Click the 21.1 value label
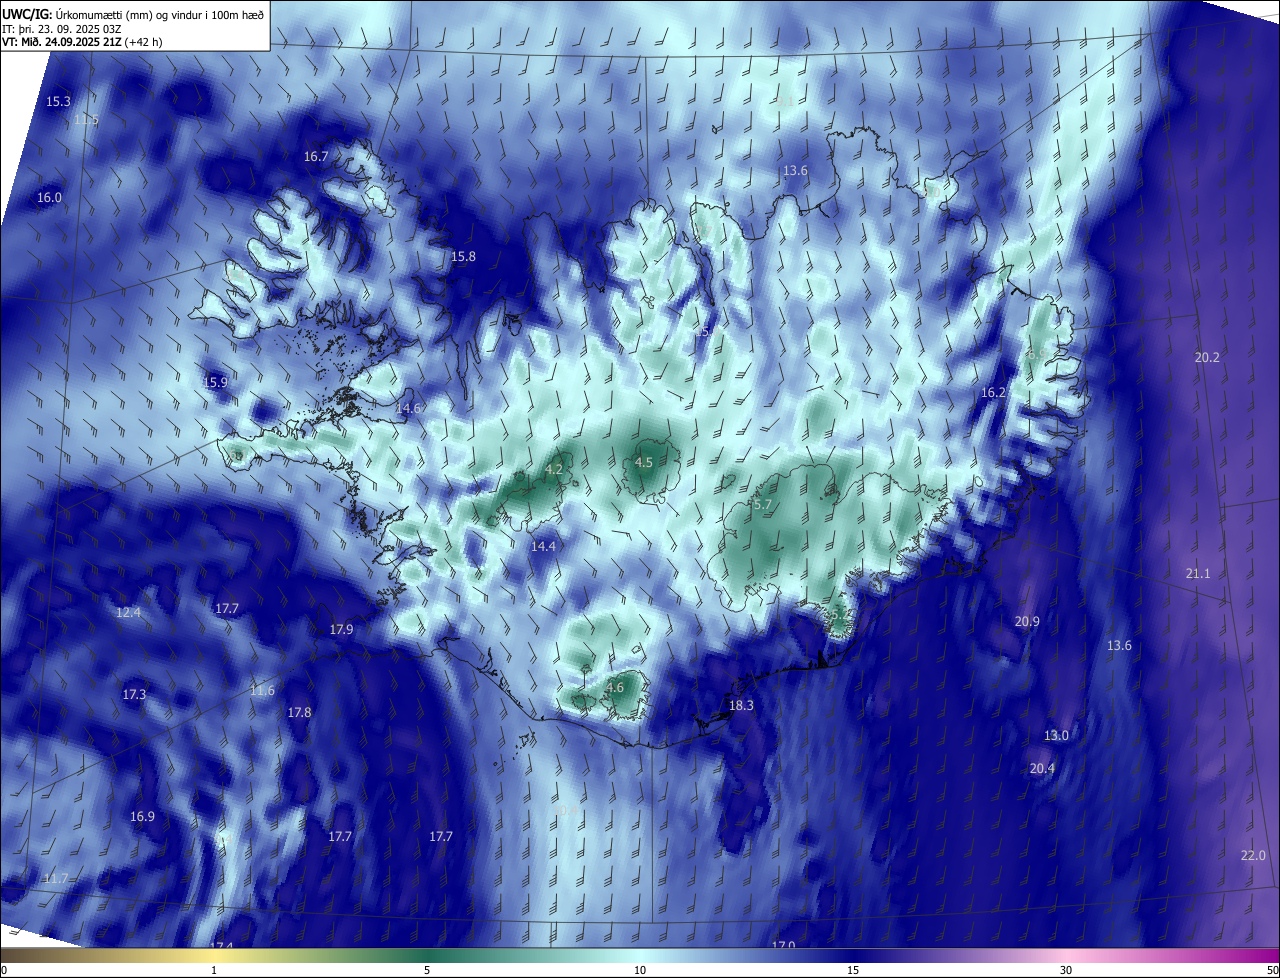The height and width of the screenshot is (978, 1280). 1198,573
